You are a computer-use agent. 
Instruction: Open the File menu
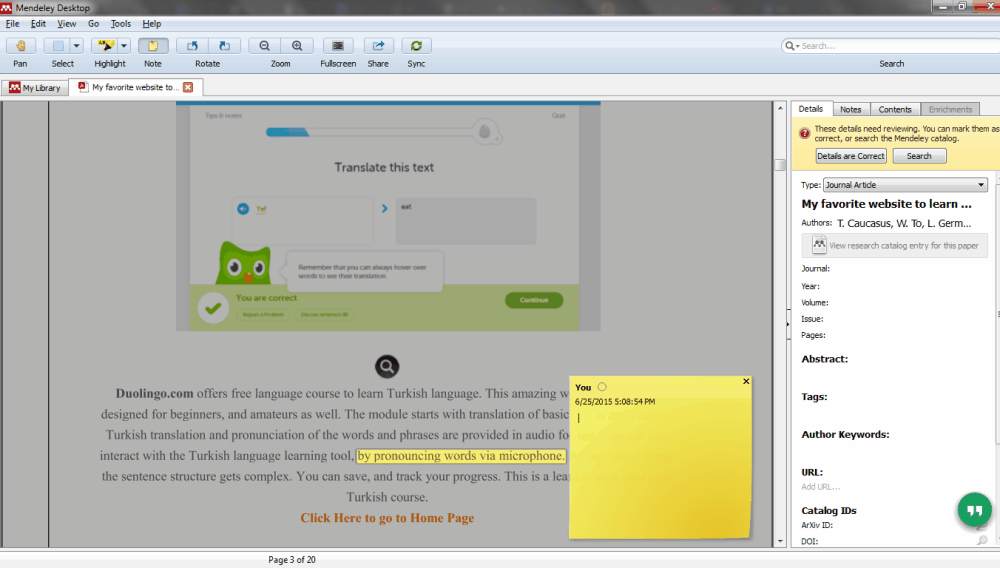tap(12, 24)
